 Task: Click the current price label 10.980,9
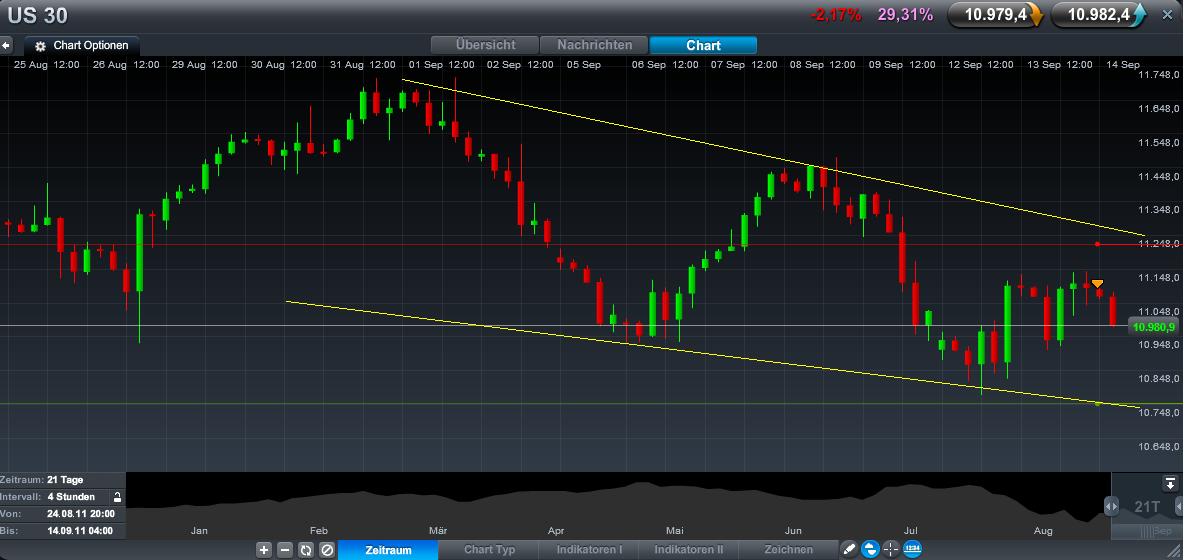point(1153,326)
